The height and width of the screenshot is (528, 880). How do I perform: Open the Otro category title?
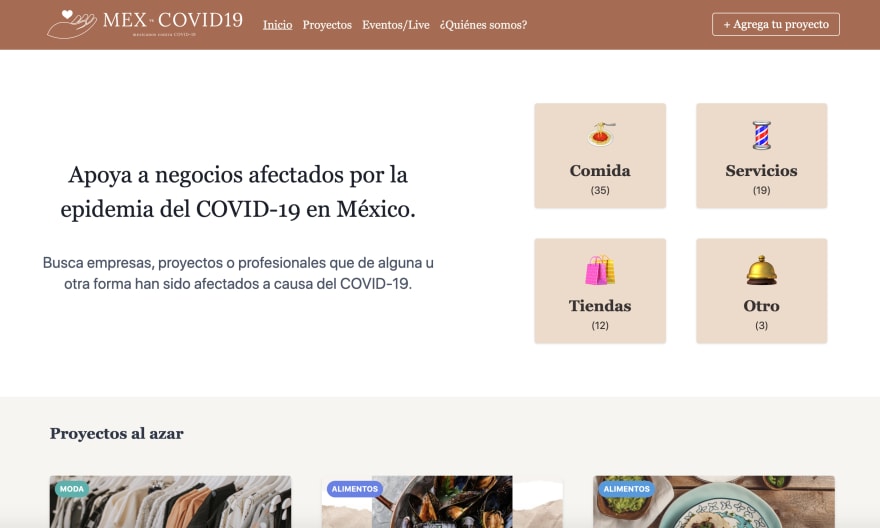pyautogui.click(x=762, y=306)
